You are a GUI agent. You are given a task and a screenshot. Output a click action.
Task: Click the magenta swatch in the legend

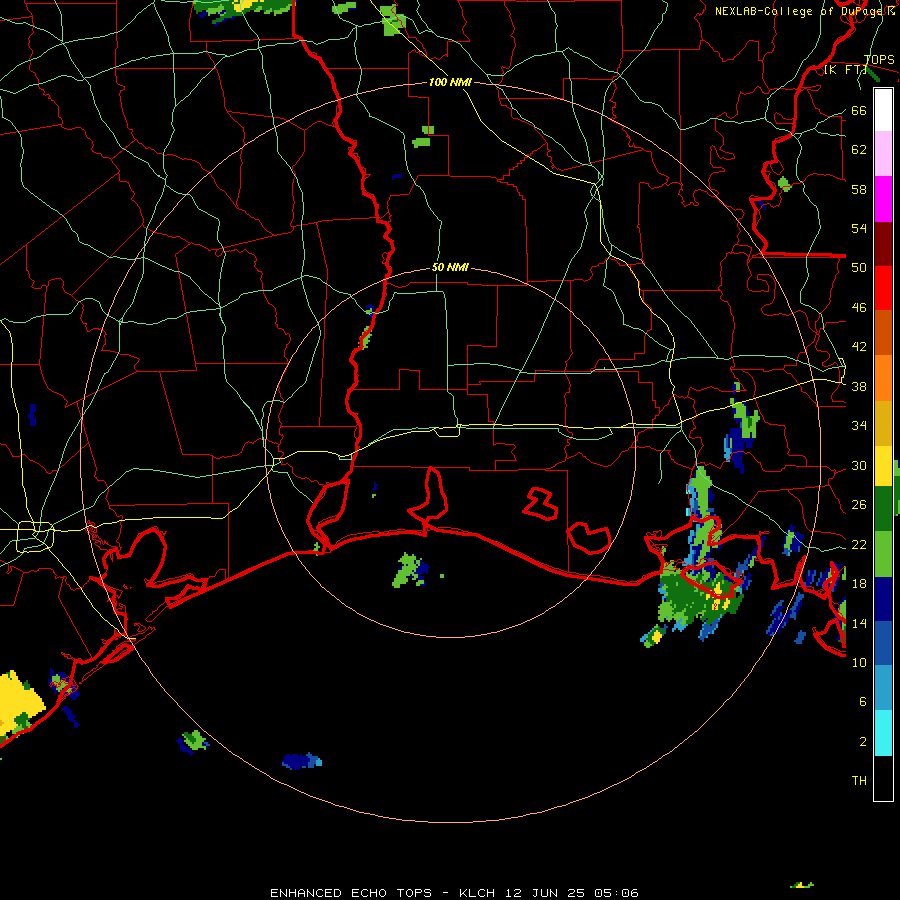pyautogui.click(x=883, y=199)
